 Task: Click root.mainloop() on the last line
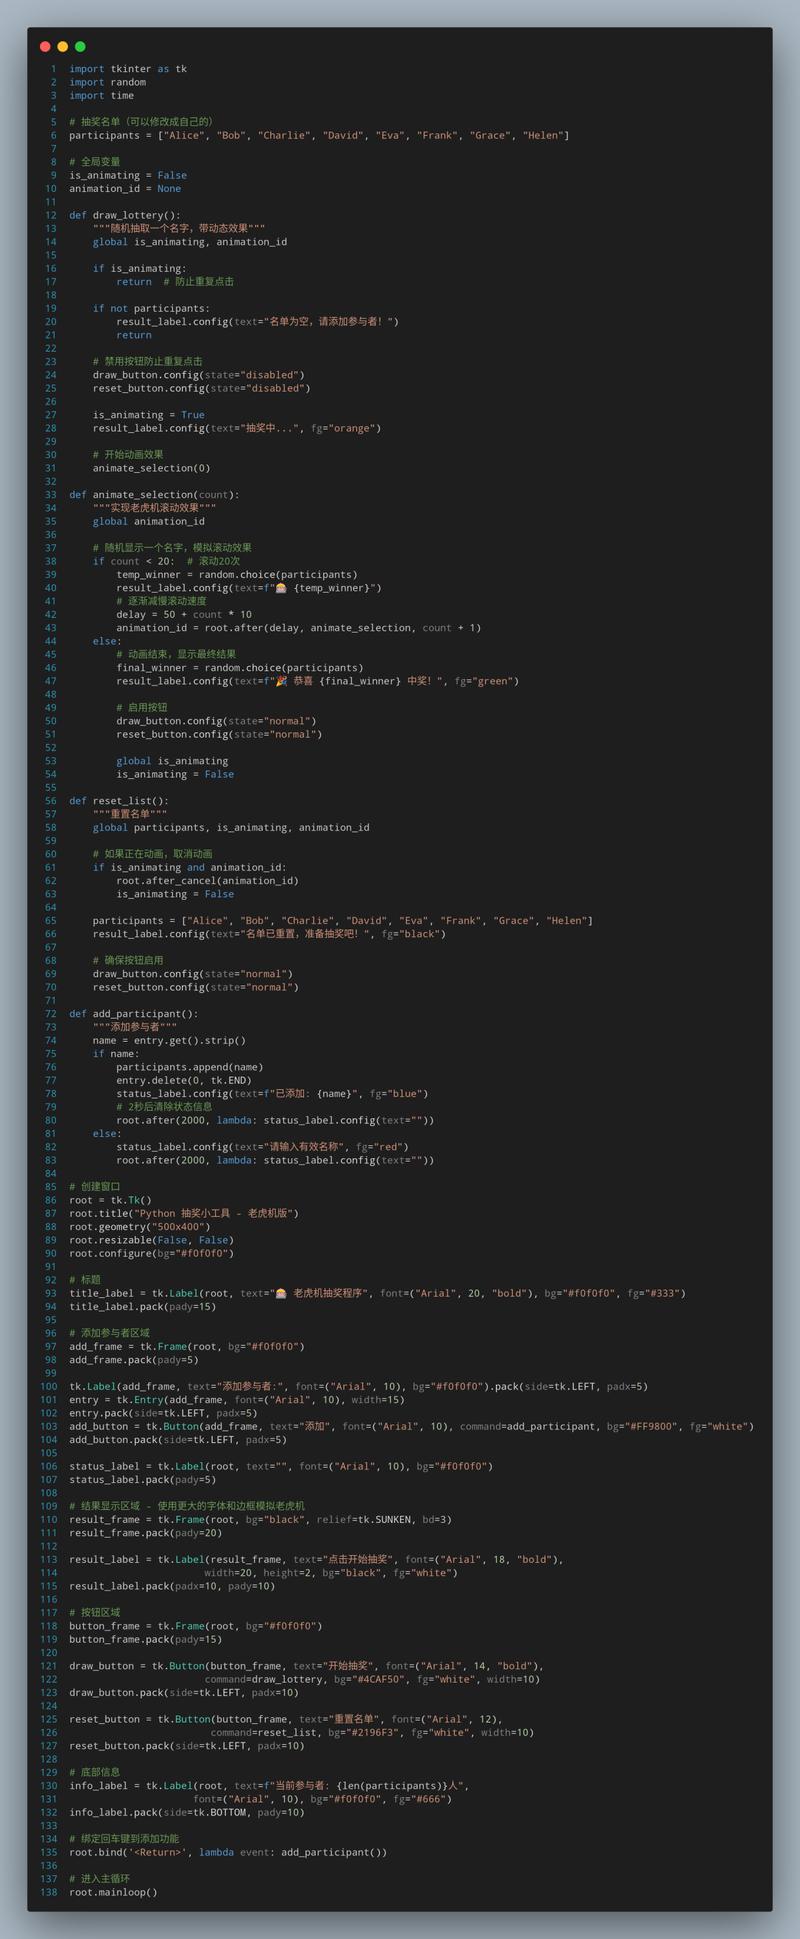click(x=113, y=1892)
